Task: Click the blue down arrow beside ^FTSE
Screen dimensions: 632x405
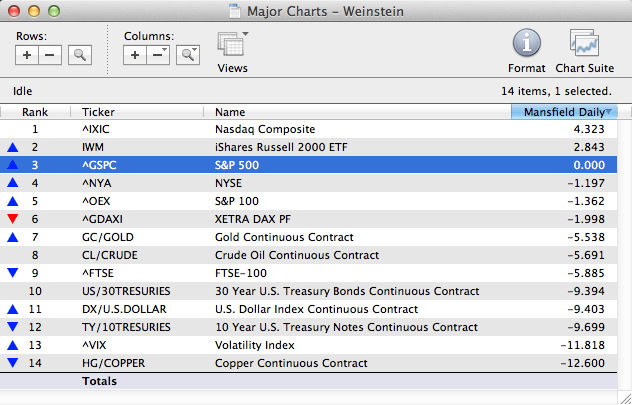Action: (x=12, y=273)
